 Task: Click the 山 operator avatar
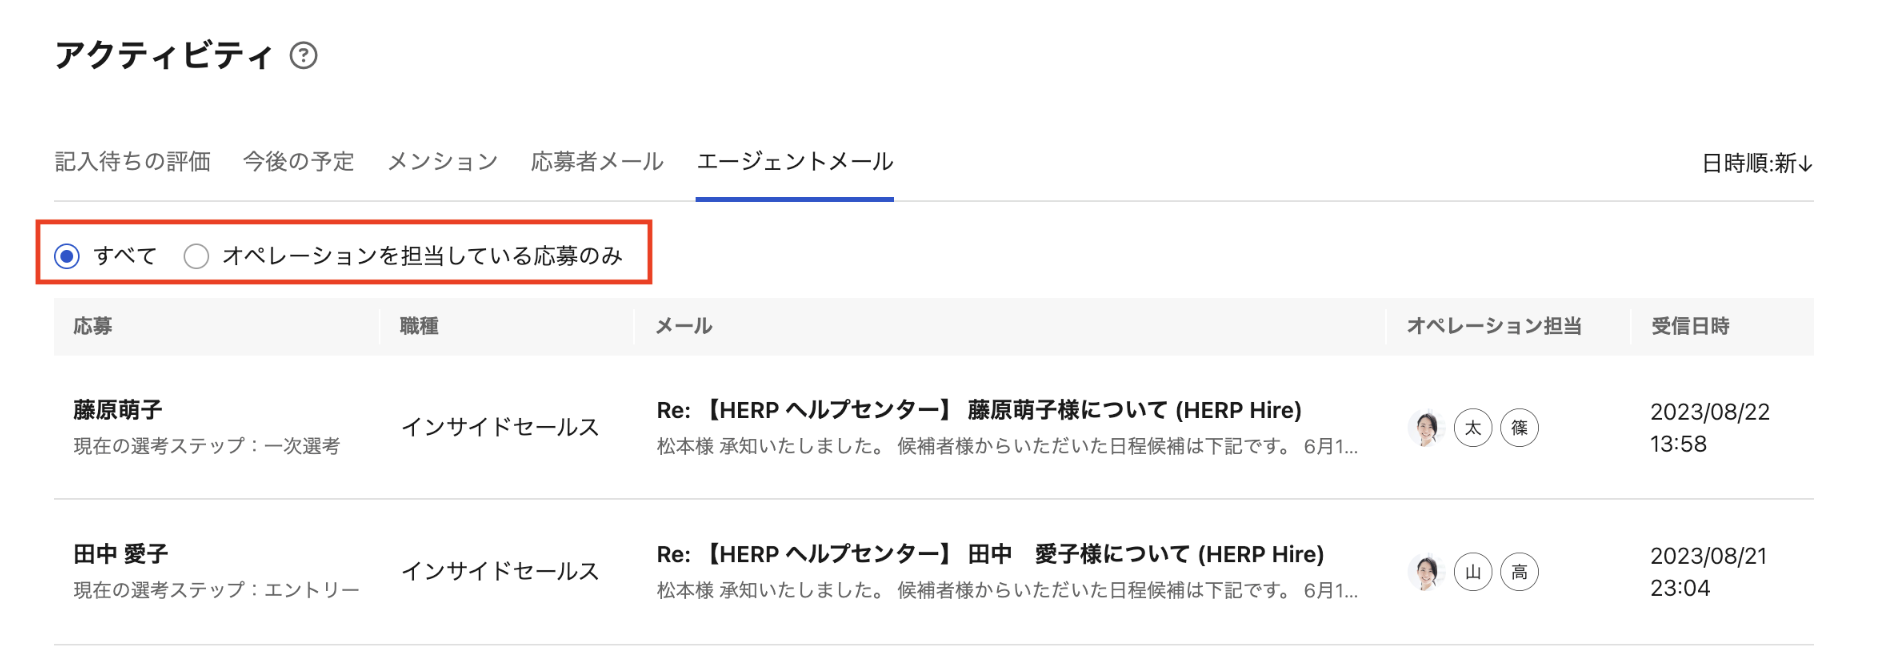(1473, 572)
